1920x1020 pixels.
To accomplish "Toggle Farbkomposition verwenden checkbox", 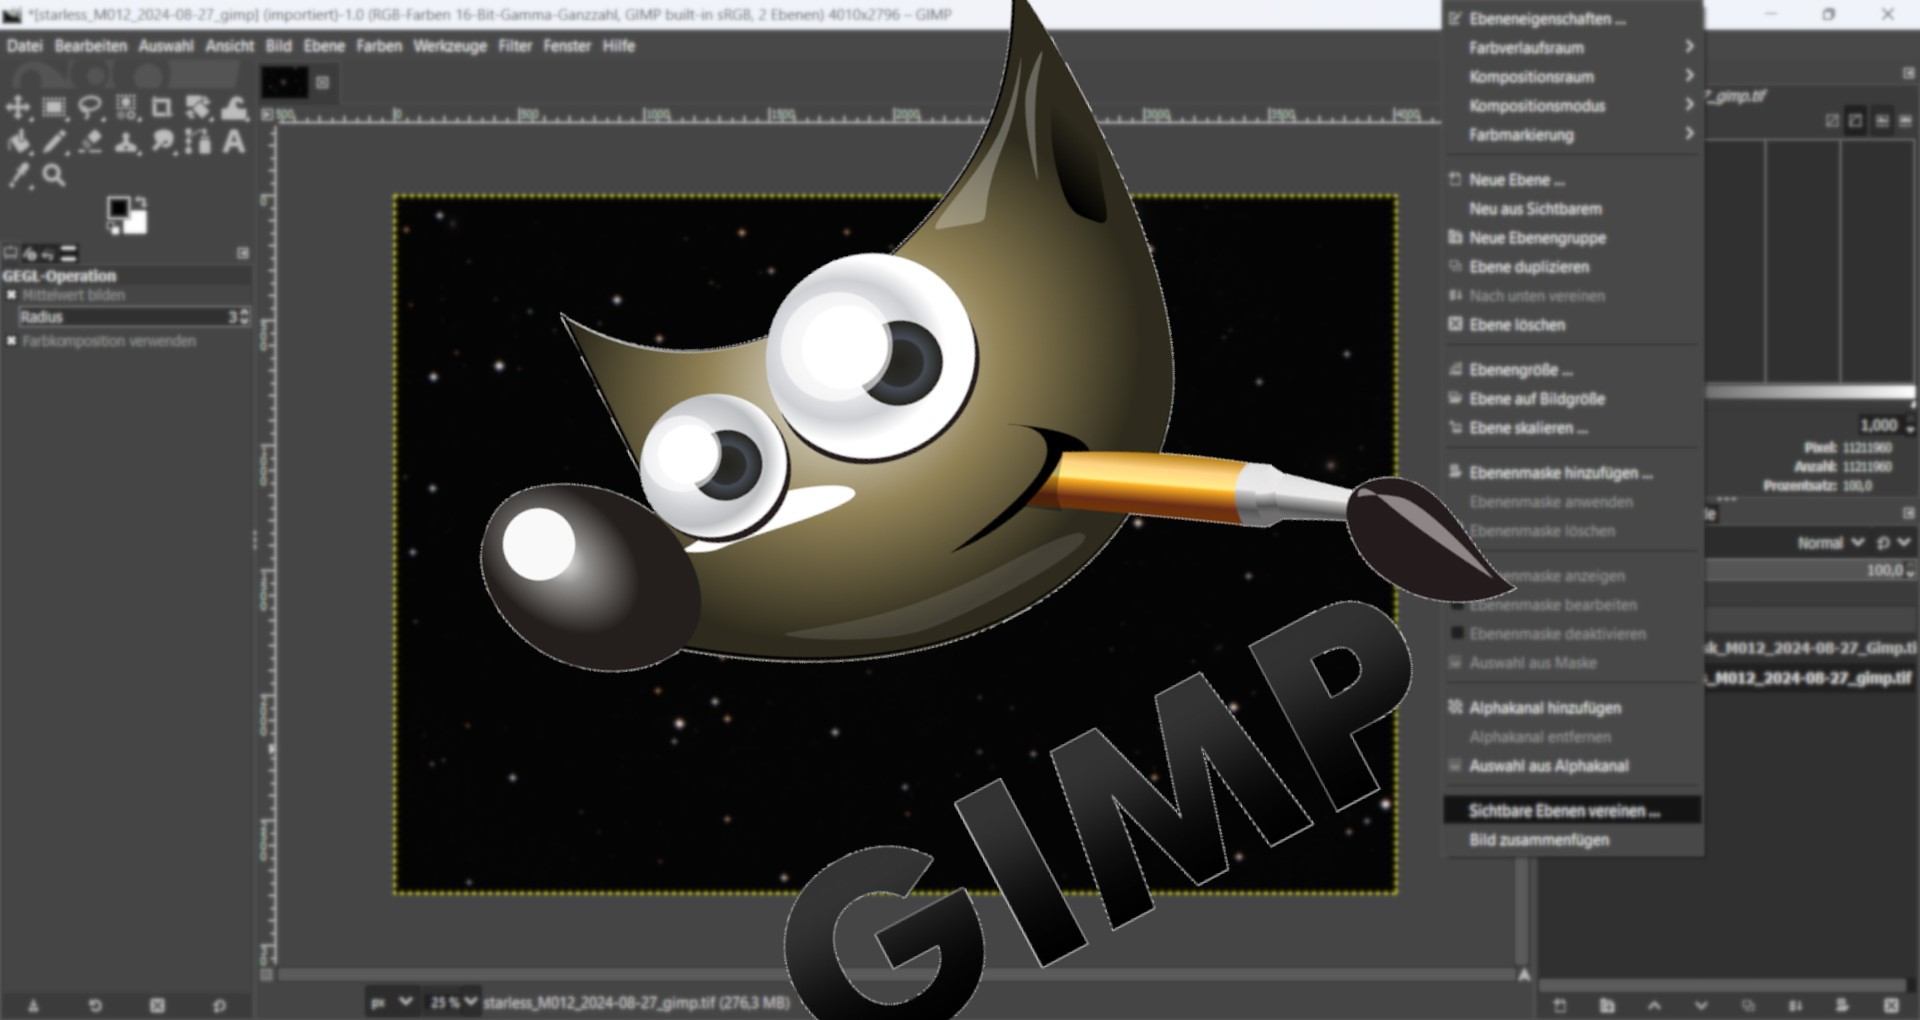I will pos(11,341).
